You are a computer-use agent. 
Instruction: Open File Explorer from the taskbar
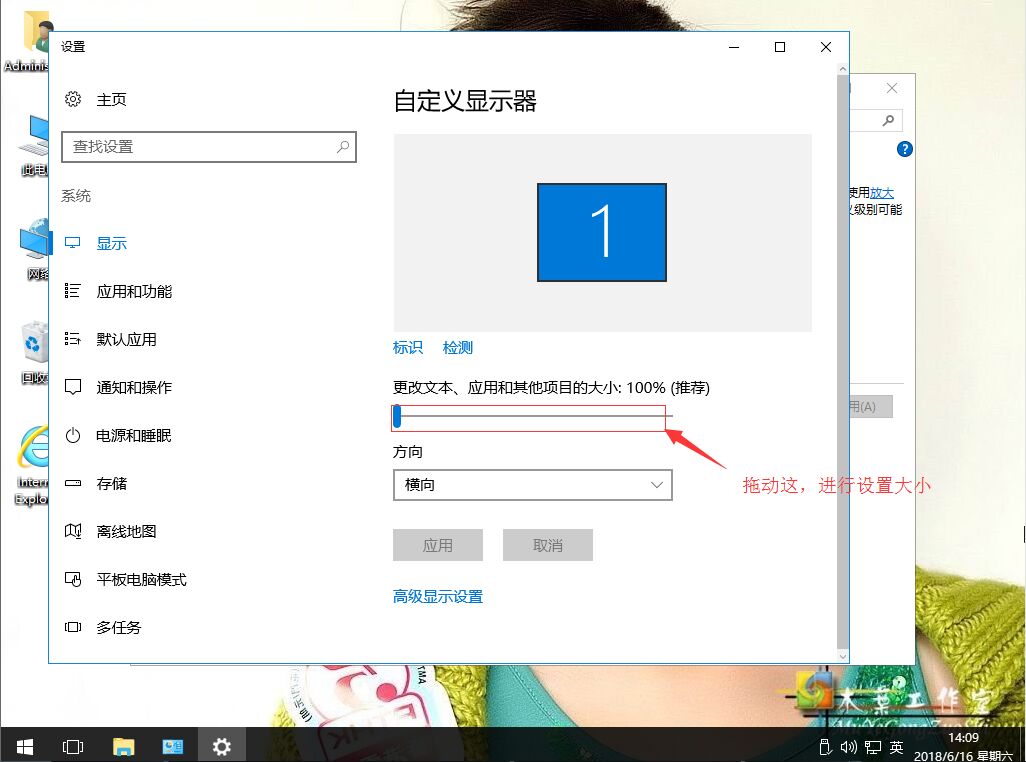[123, 746]
